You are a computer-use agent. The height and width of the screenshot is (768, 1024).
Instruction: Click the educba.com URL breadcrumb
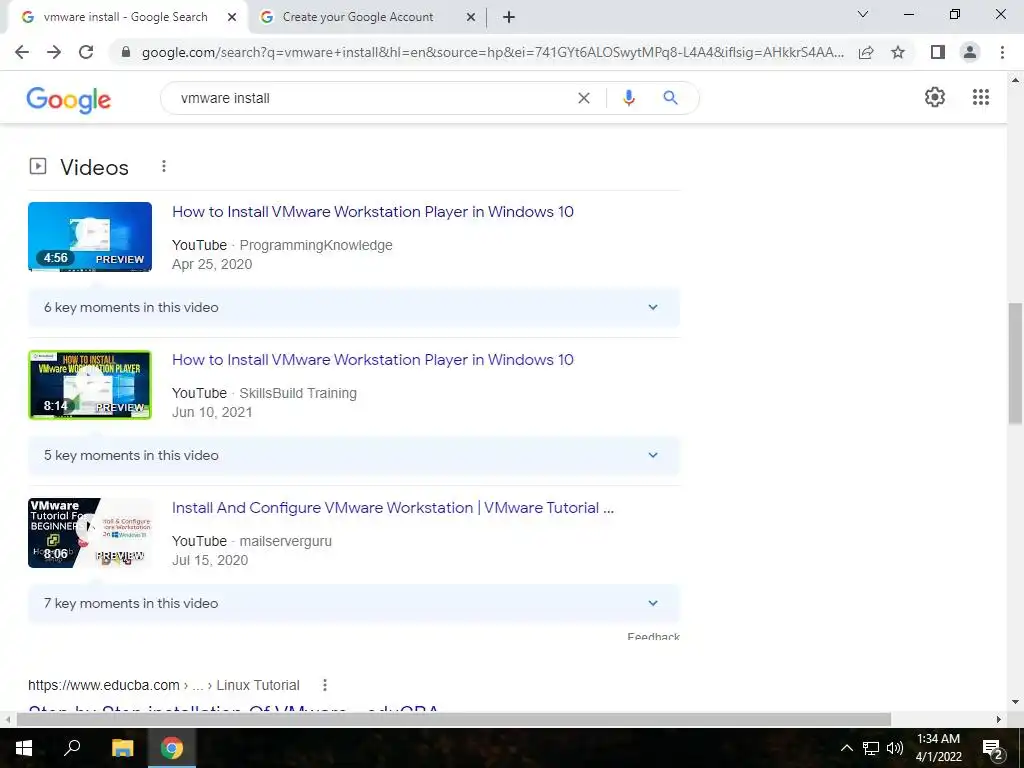pos(164,685)
